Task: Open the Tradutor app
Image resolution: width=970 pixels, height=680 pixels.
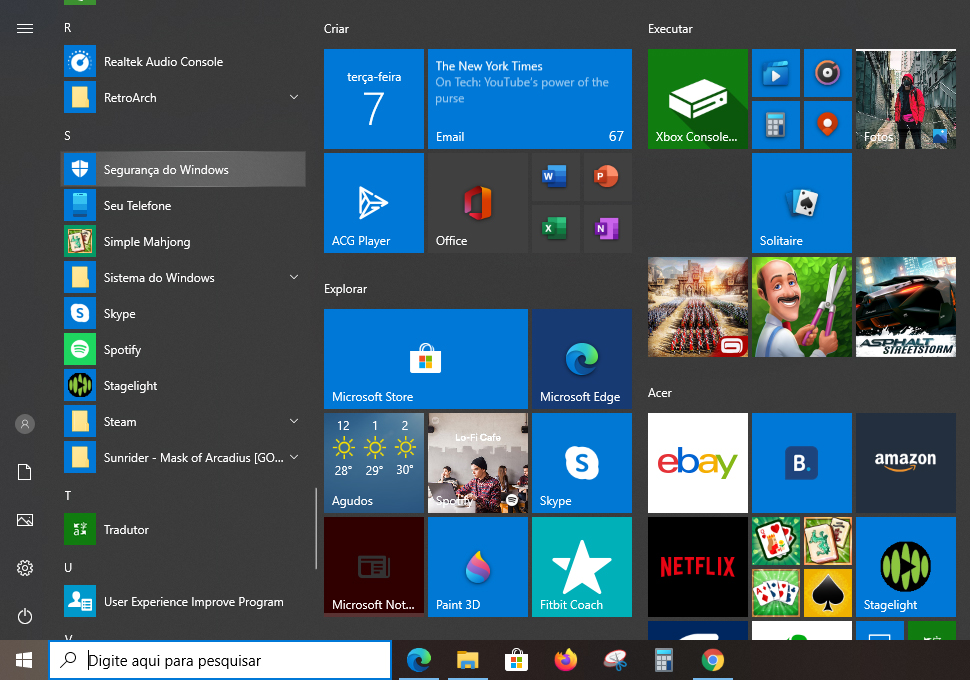Action: click(184, 530)
